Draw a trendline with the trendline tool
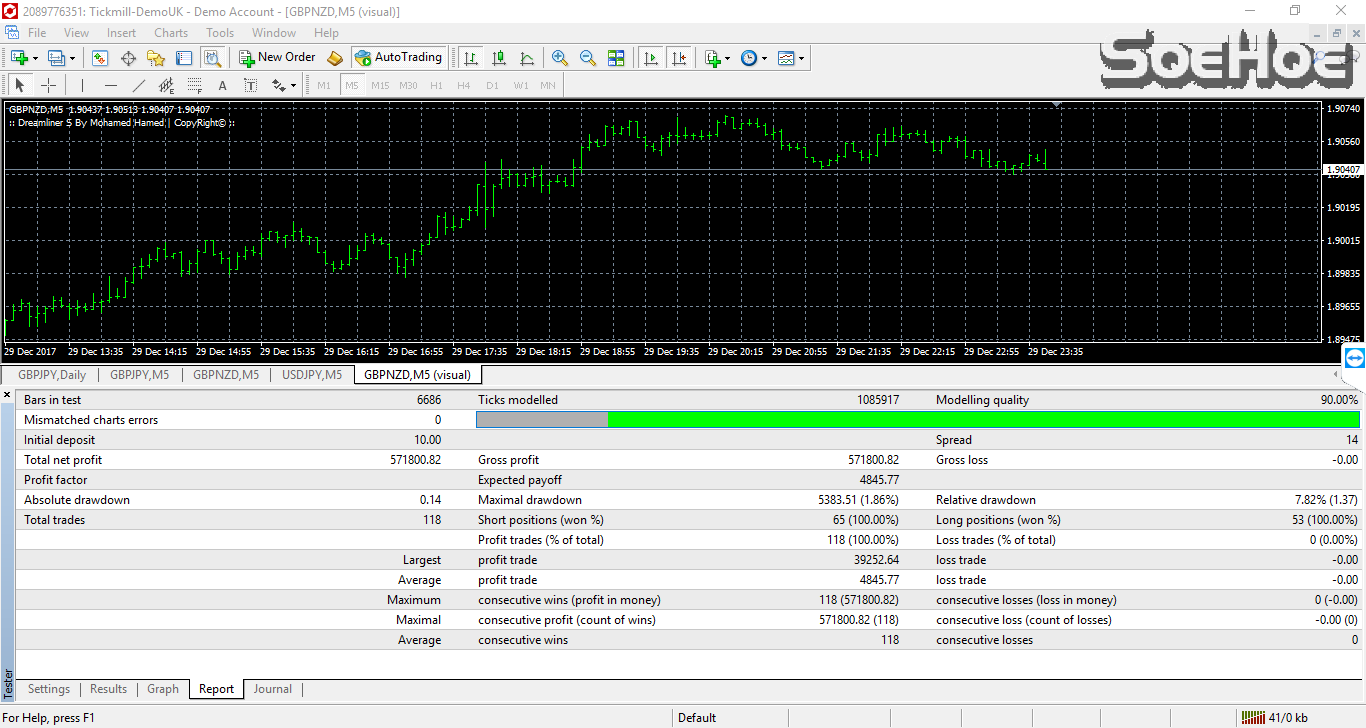This screenshot has height=728, width=1366. 139,86
